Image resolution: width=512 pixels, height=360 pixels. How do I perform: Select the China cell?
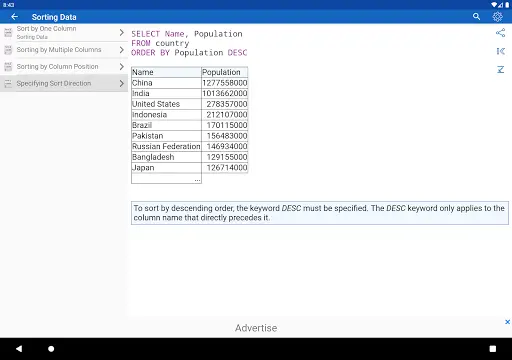166,83
